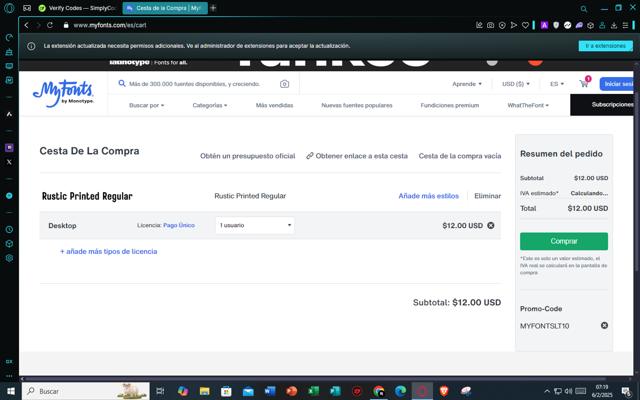This screenshot has width=640, height=400.
Task: Open the toolbar extensions cube icon
Action: 590,25
